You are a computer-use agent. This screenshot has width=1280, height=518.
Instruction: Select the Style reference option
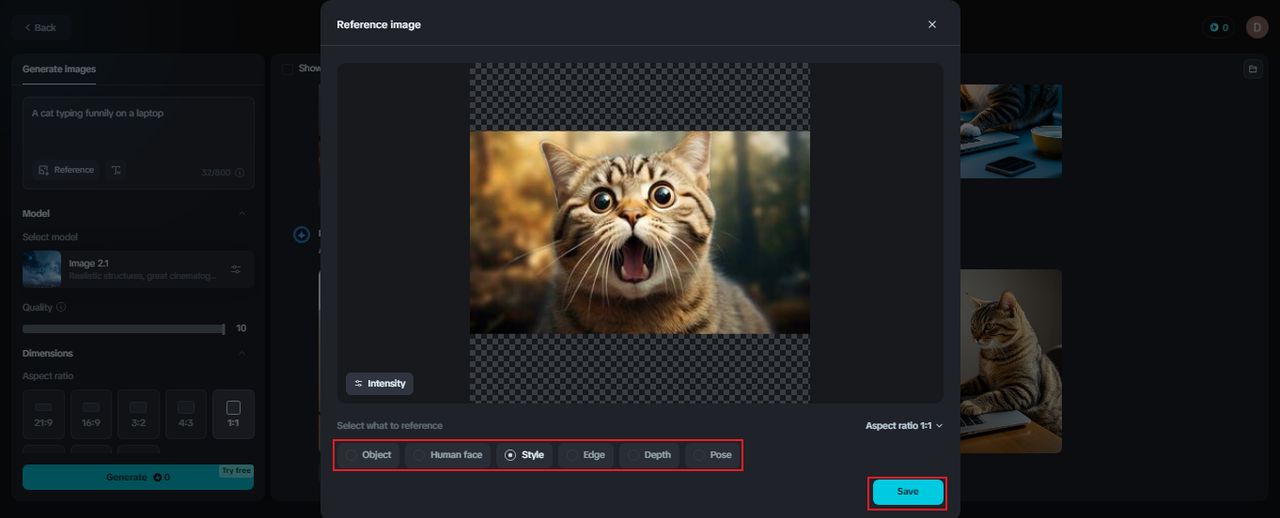point(524,455)
